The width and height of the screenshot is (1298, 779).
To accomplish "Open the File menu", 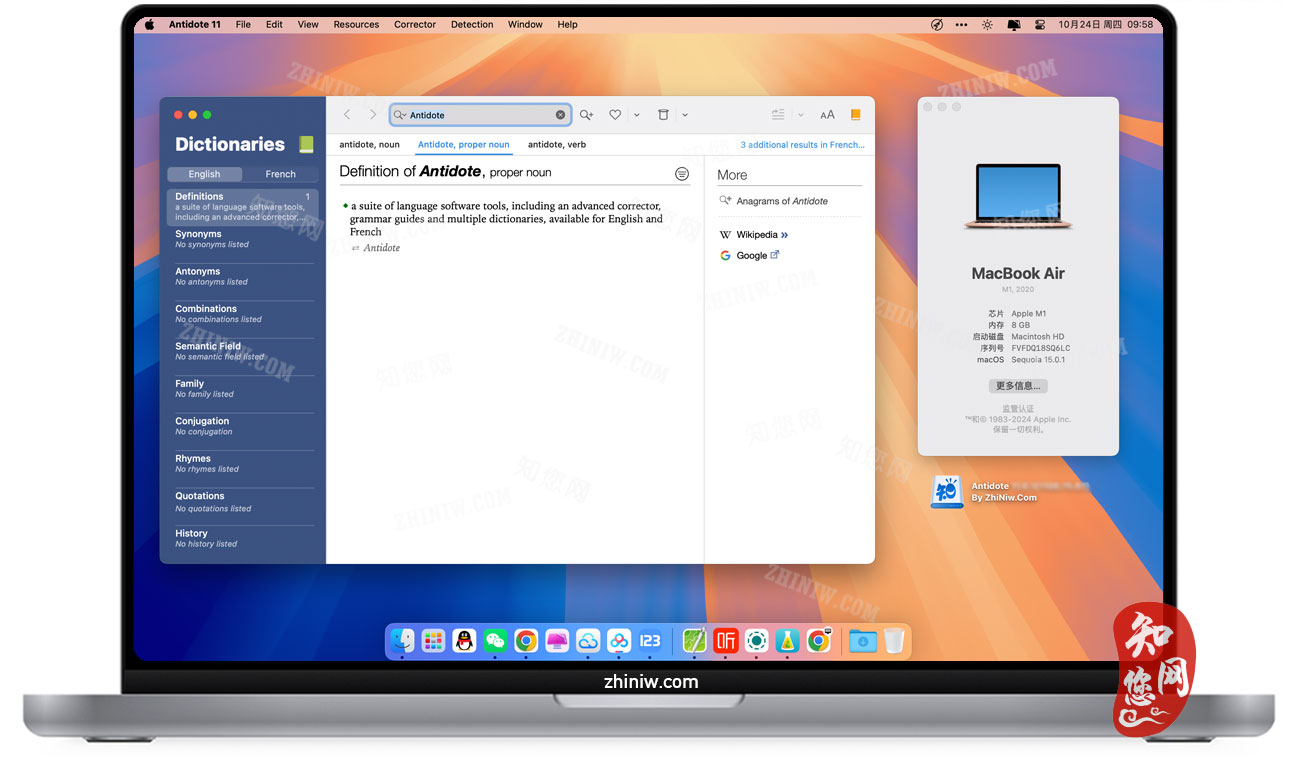I will coord(243,24).
